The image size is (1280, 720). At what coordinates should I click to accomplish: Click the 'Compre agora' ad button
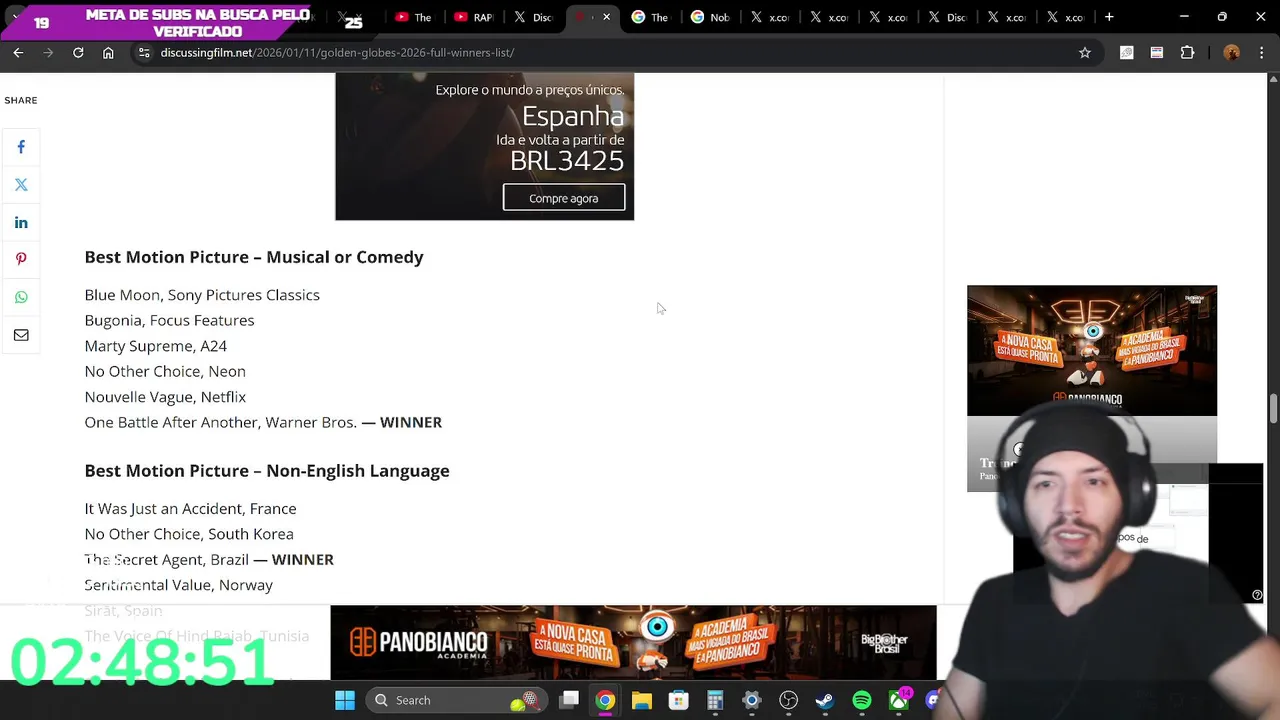[x=564, y=198]
